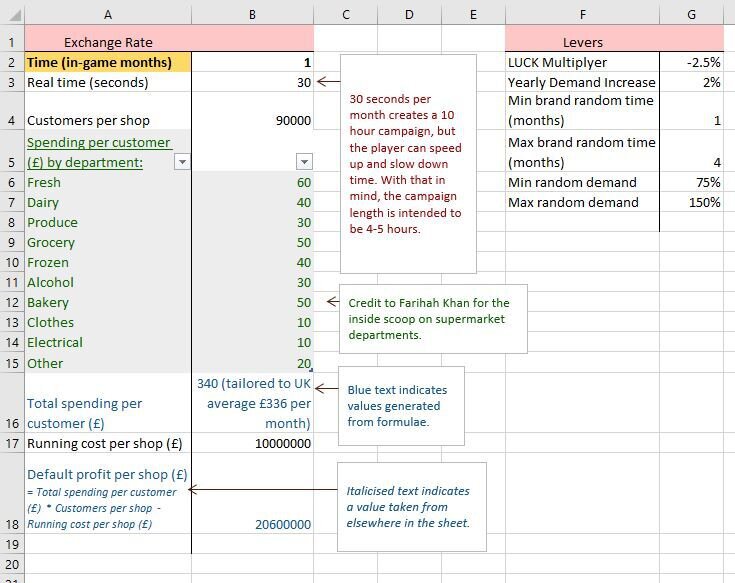Select 'Yearly Demand Increase' cell
The width and height of the screenshot is (735, 583).
tap(582, 82)
